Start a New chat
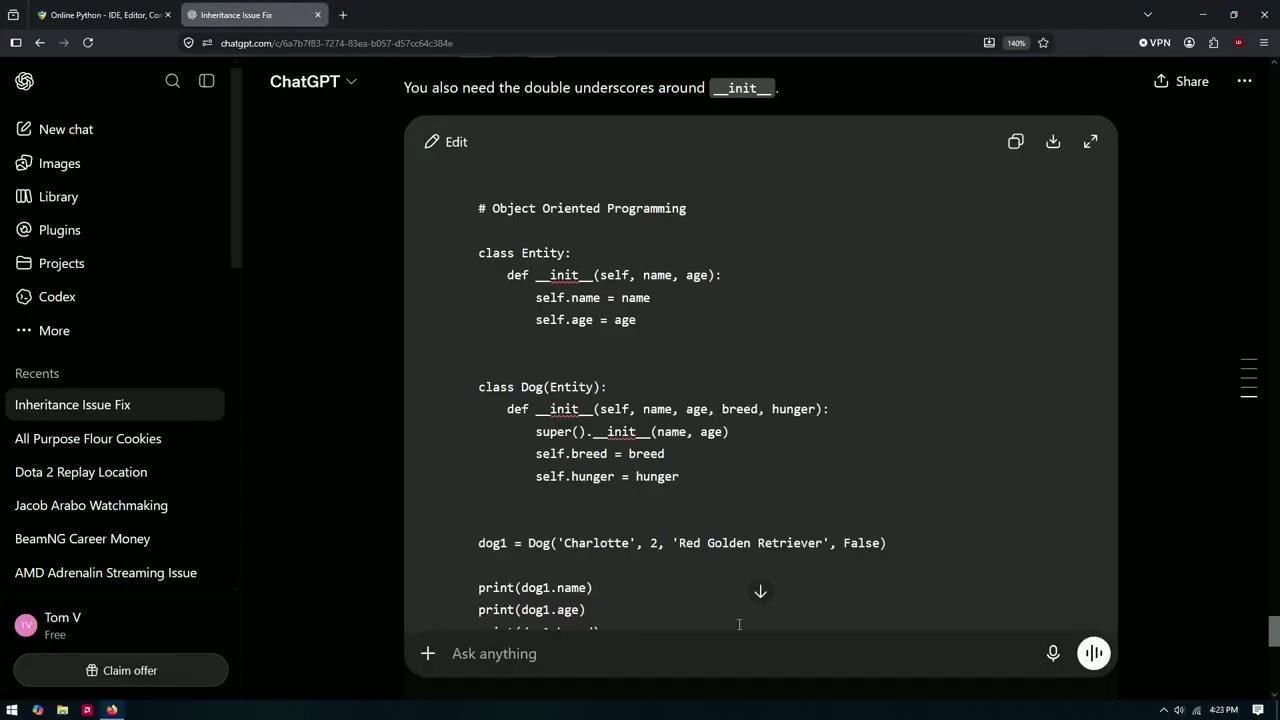1280x720 pixels. [x=115, y=129]
